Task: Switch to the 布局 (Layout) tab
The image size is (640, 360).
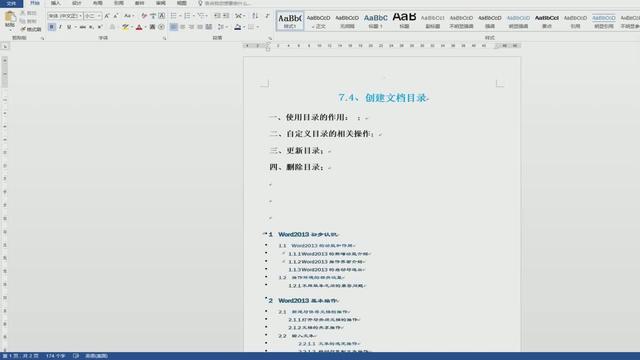Action: coord(98,3)
